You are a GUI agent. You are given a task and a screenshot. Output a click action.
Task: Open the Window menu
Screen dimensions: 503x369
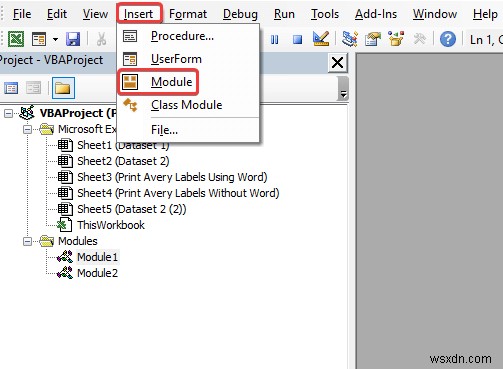[435, 14]
